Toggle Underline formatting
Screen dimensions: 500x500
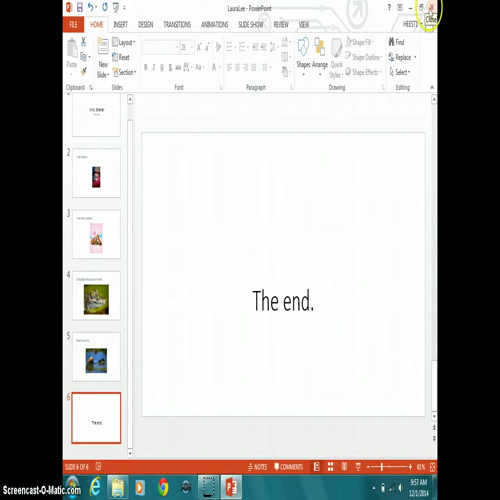[162, 67]
